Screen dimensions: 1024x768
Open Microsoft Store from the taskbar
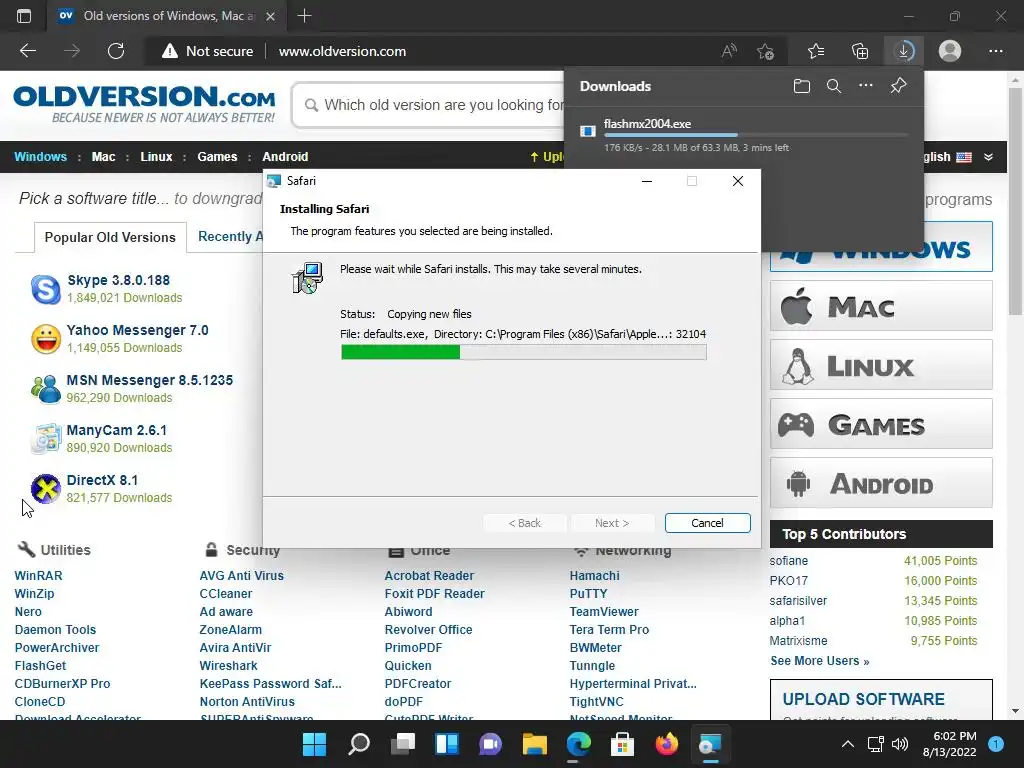622,744
